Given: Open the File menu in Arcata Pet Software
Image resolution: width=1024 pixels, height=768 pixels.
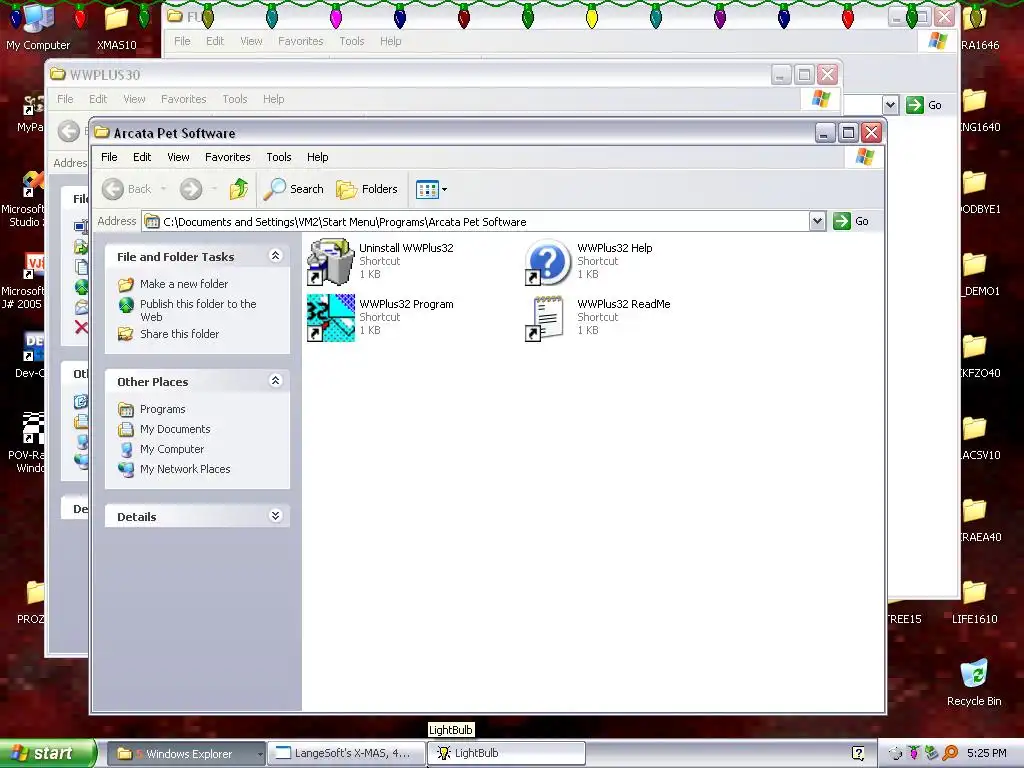Looking at the screenshot, I should pyautogui.click(x=109, y=157).
